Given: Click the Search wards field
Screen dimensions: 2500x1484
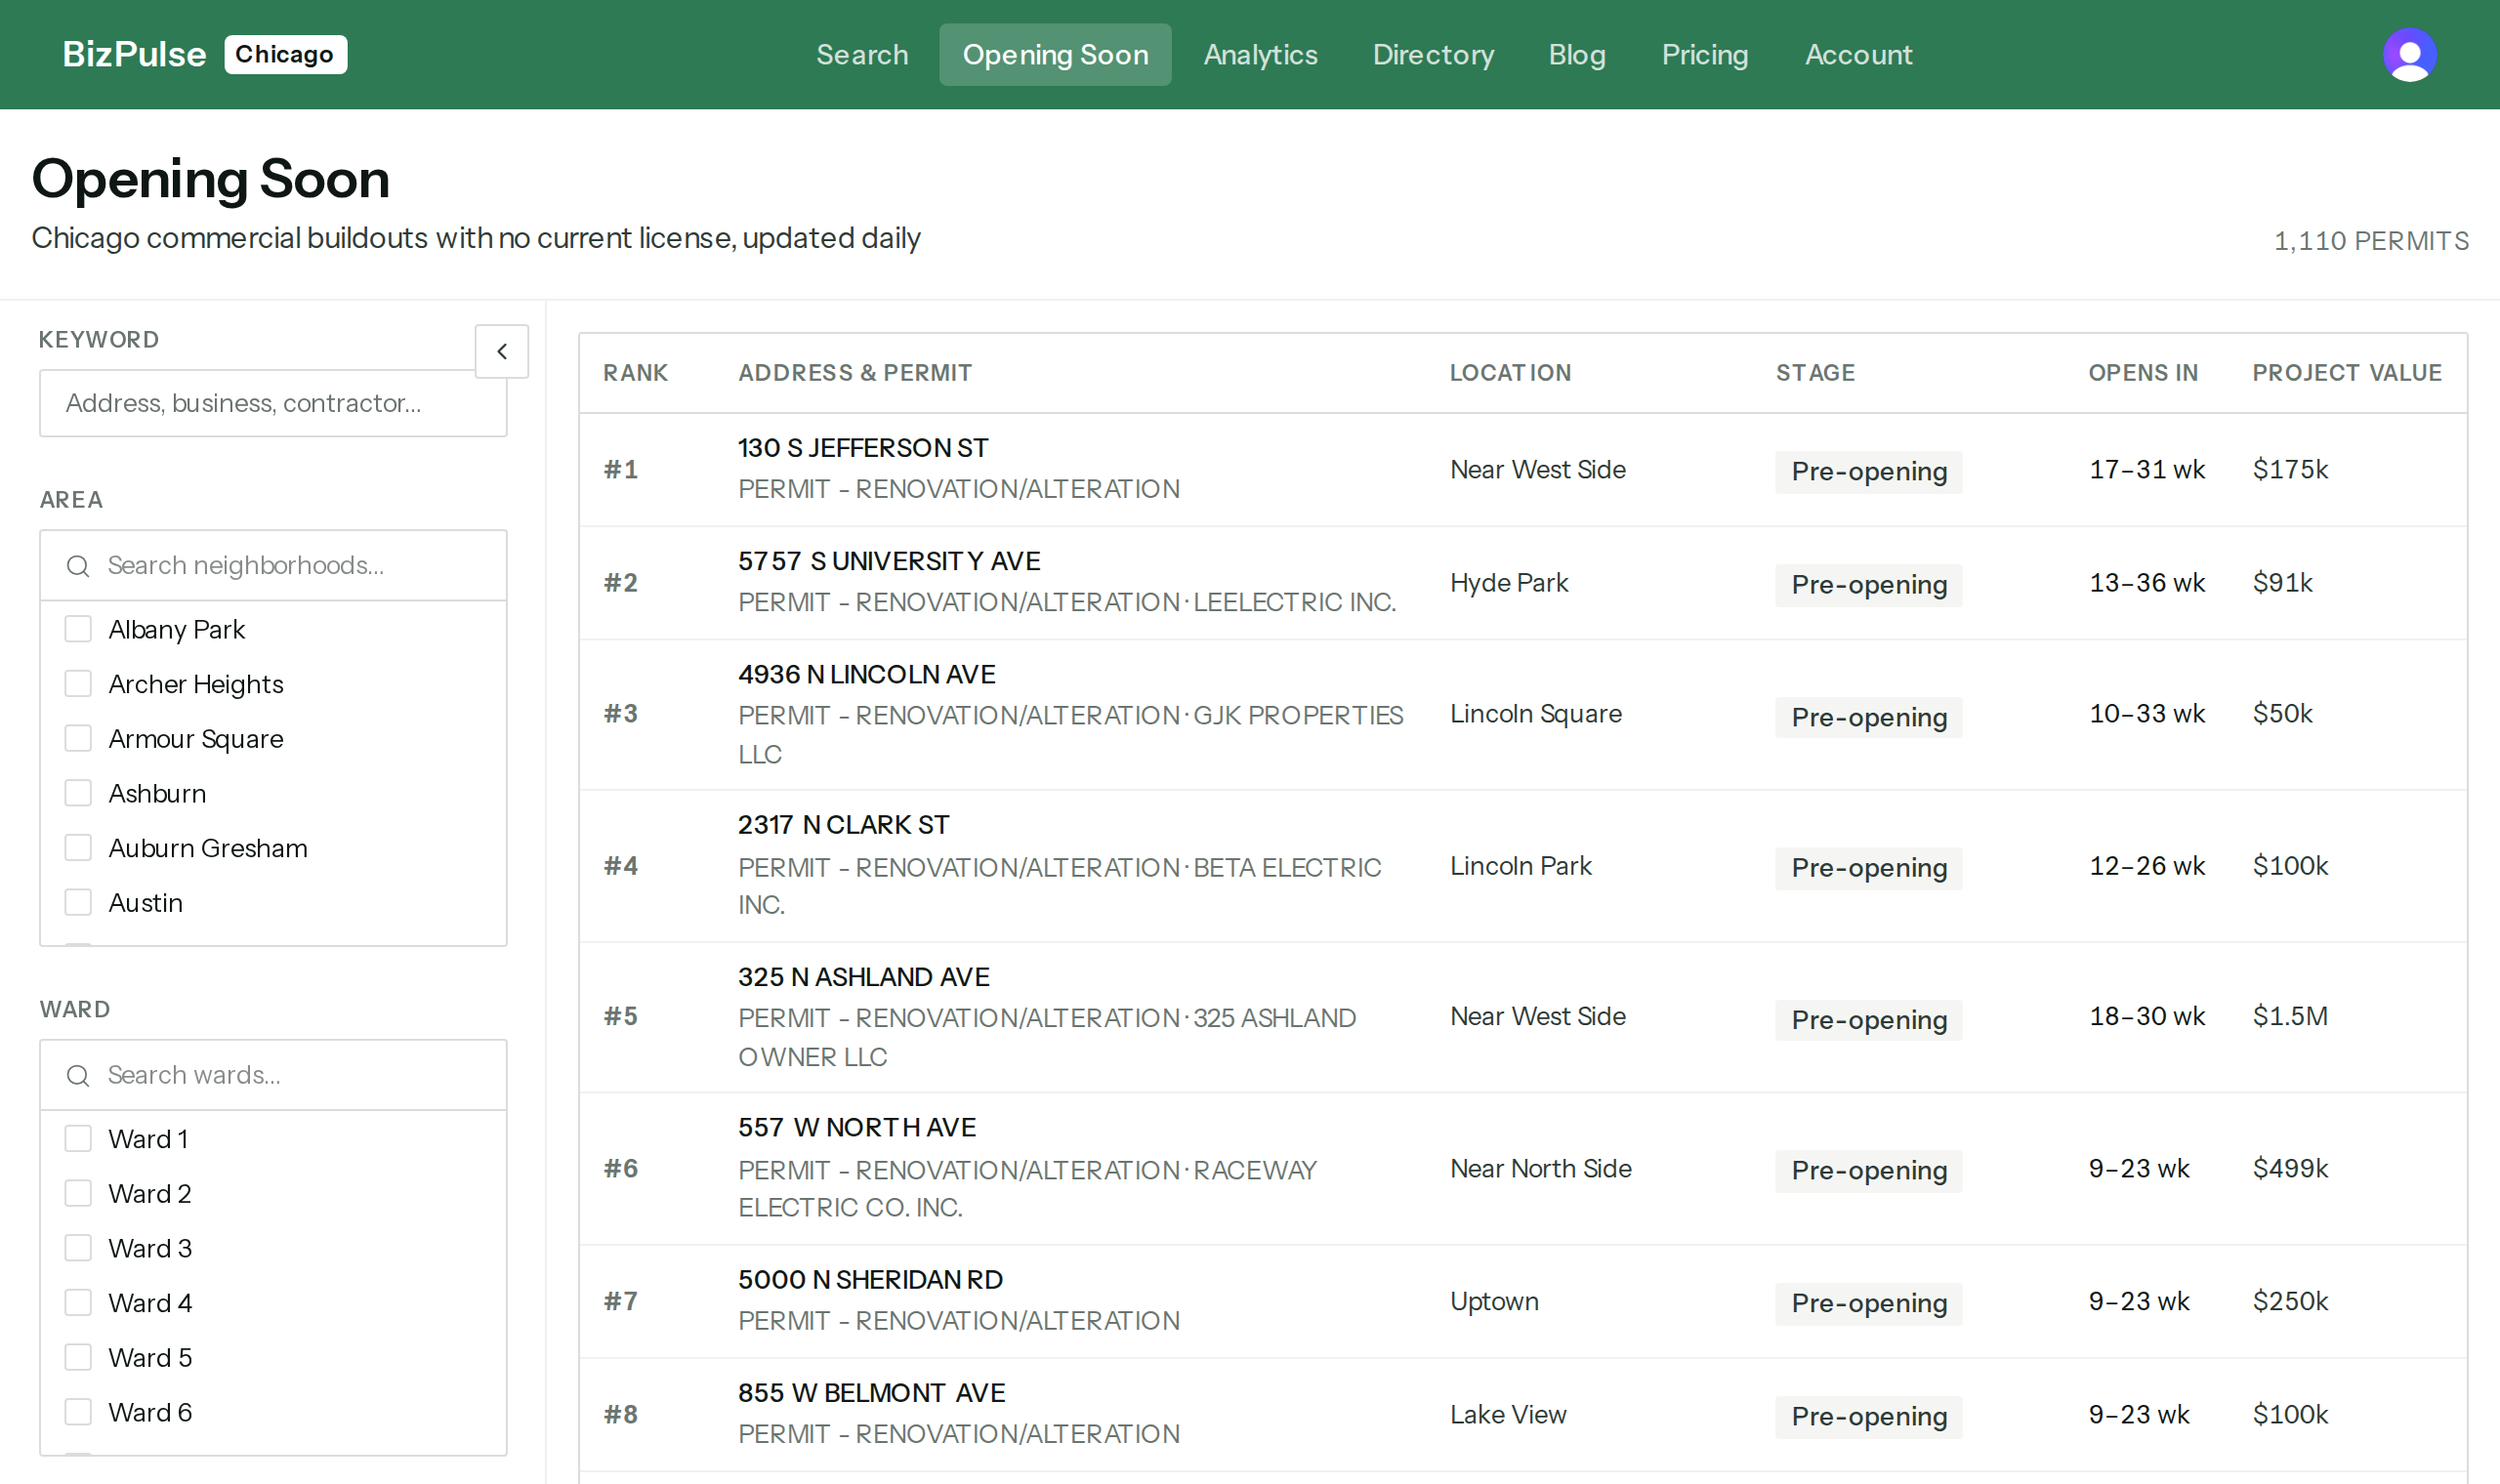Looking at the screenshot, I should [x=273, y=1075].
